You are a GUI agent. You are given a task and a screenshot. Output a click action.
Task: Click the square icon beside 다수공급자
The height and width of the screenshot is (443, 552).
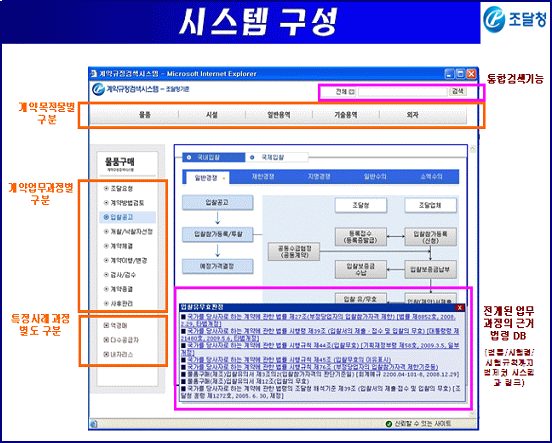pyautogui.click(x=106, y=340)
